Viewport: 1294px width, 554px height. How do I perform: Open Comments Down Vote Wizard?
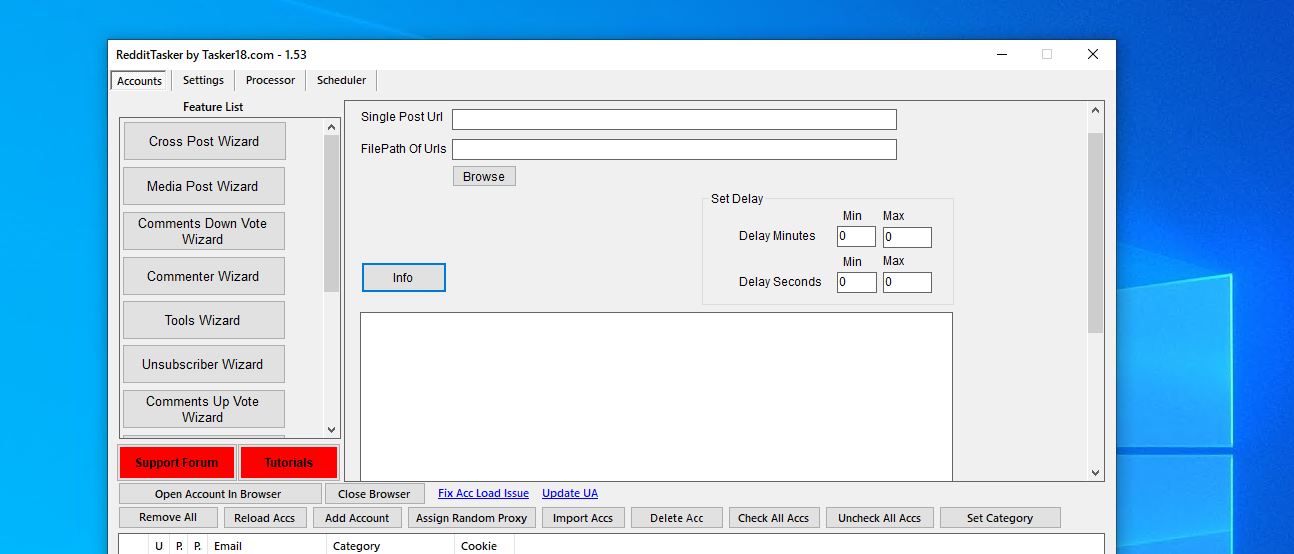[x=204, y=231]
